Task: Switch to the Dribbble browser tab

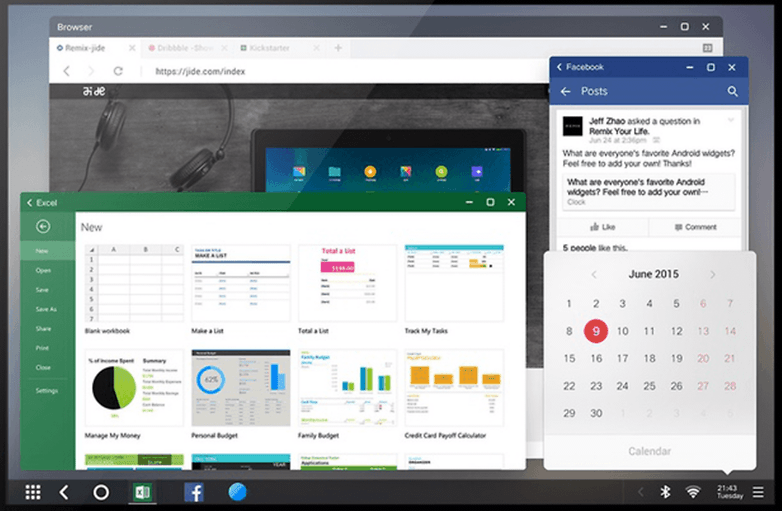Action: click(x=181, y=48)
